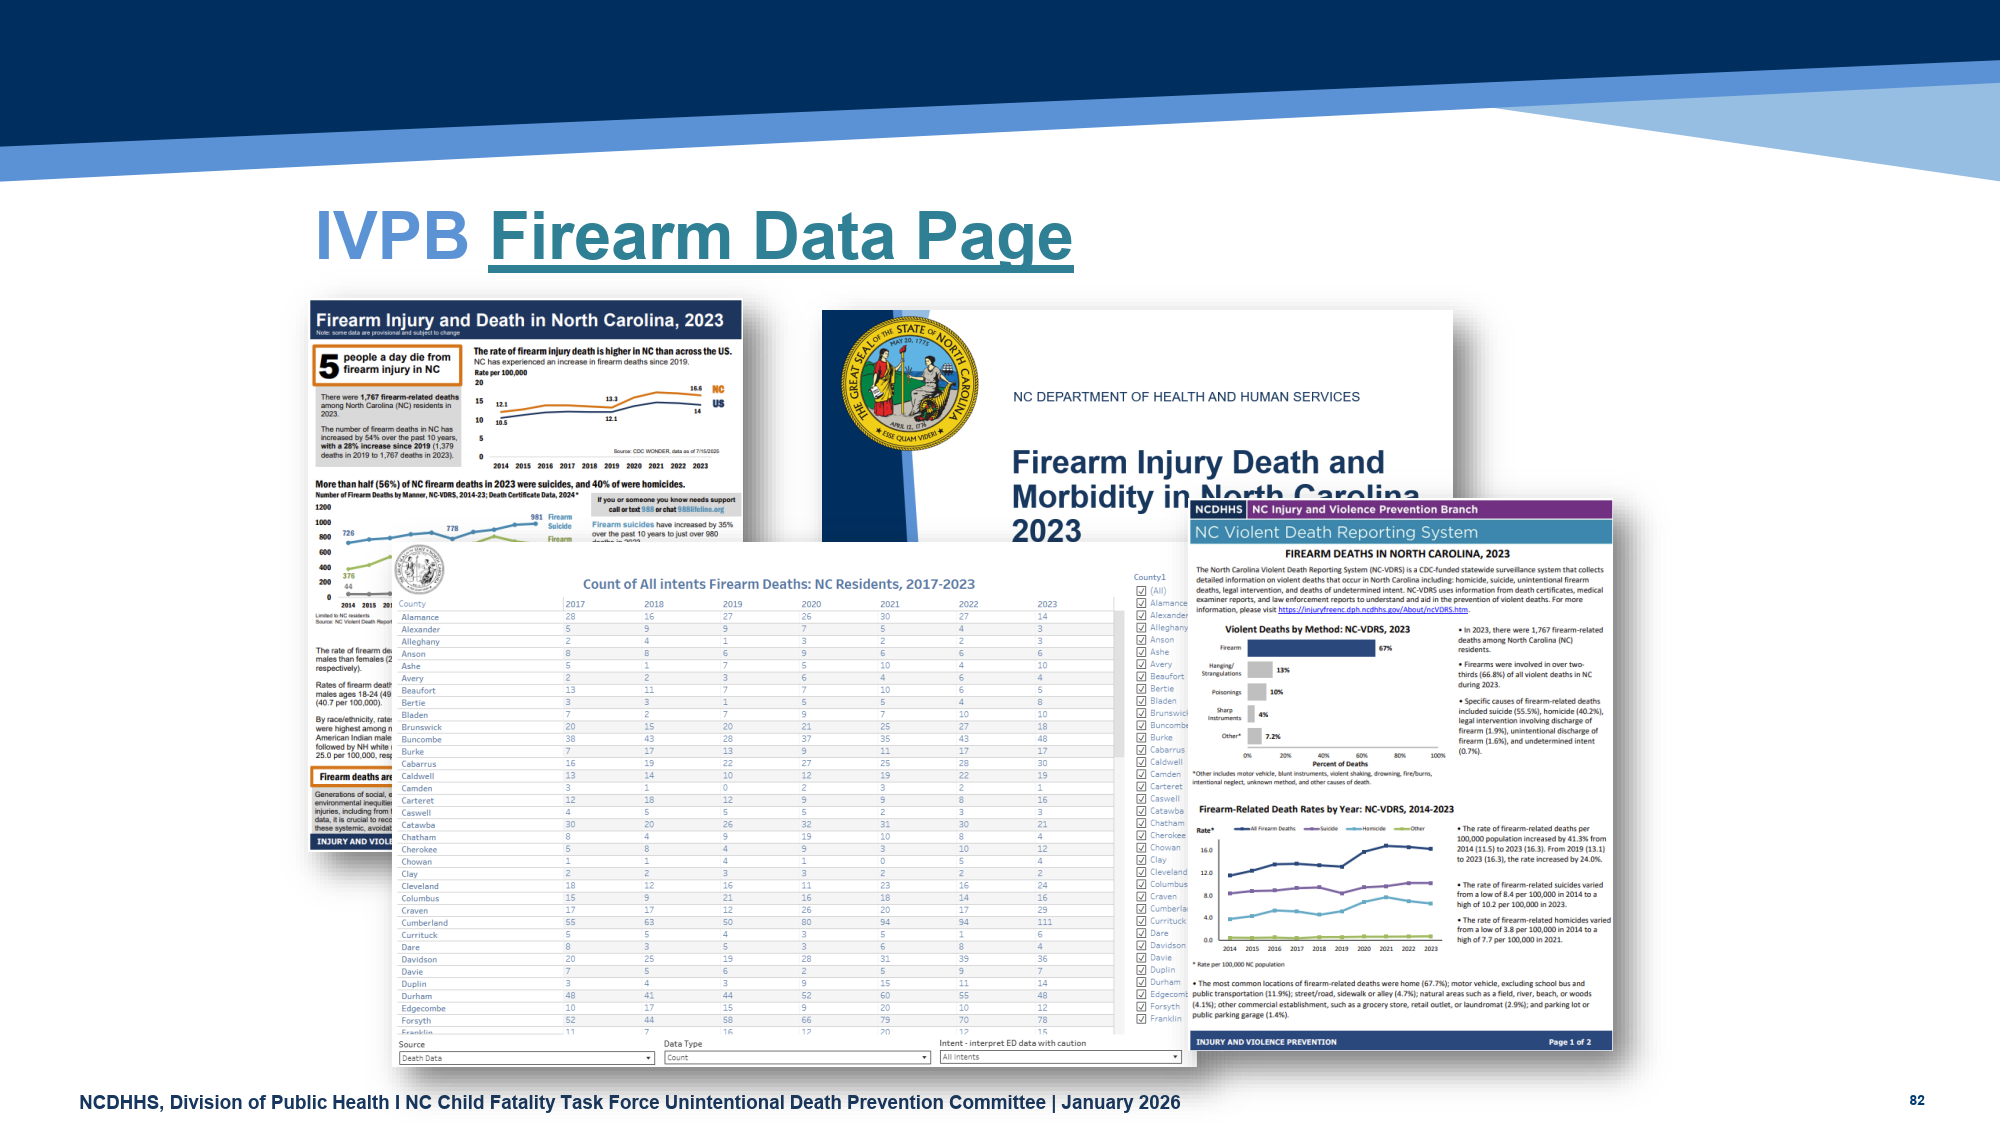Expand the Intent 'All Intents' dropdown
Image resolution: width=2000 pixels, height=1125 pixels.
(1061, 1057)
